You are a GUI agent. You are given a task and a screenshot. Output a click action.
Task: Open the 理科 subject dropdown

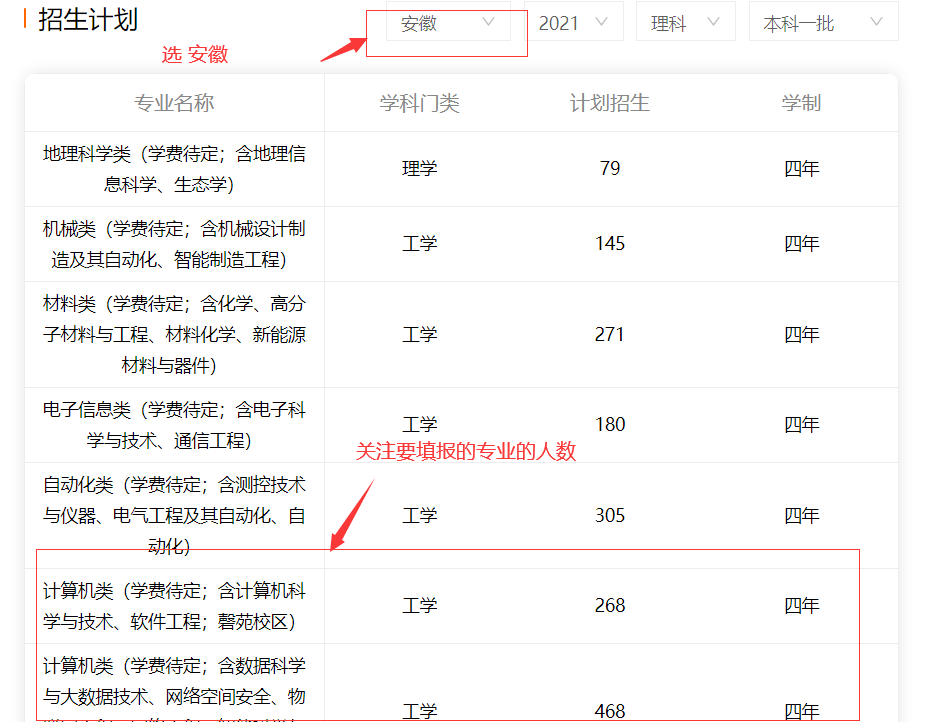click(x=685, y=23)
